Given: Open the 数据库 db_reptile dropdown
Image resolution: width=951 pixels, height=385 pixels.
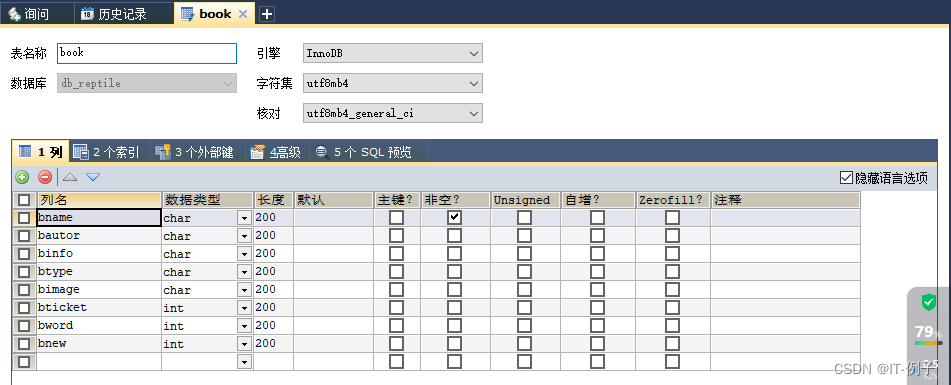Looking at the screenshot, I should (147, 83).
